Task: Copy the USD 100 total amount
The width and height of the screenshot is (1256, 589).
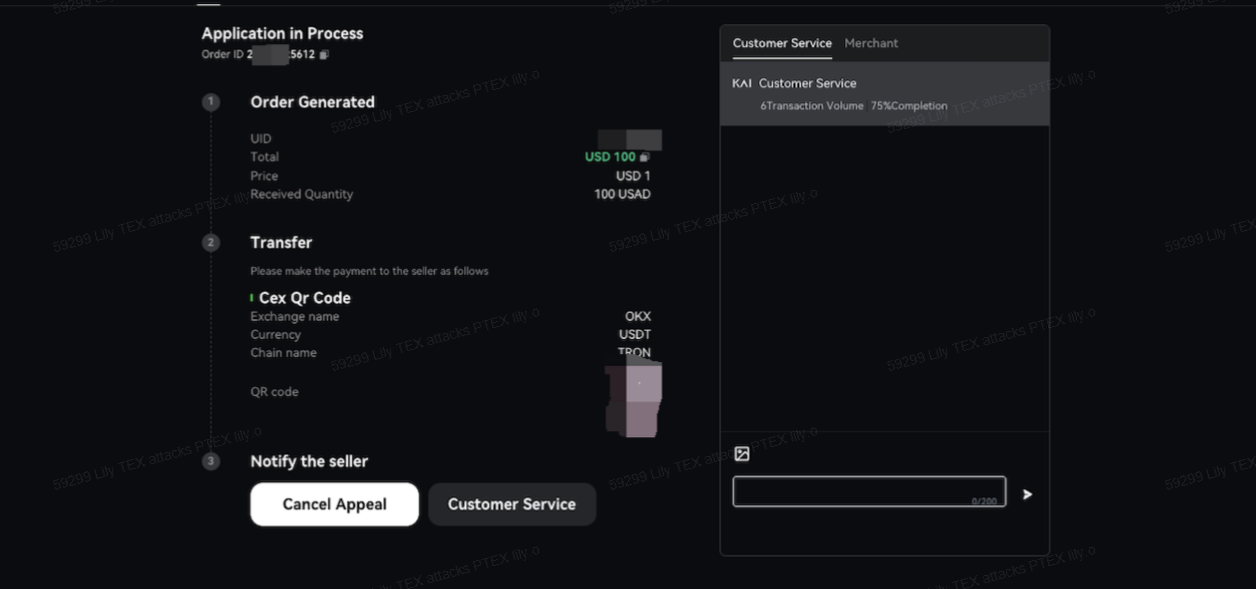Action: [644, 157]
